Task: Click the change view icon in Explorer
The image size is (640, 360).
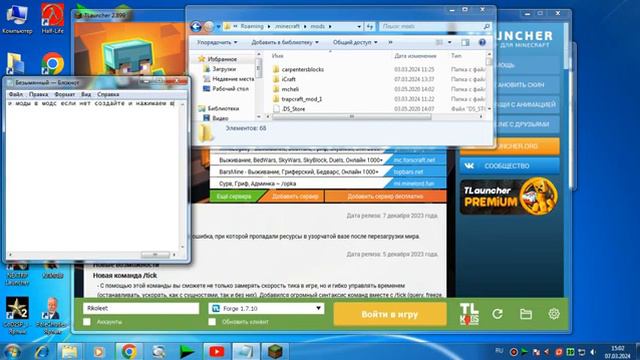Action: click(440, 42)
